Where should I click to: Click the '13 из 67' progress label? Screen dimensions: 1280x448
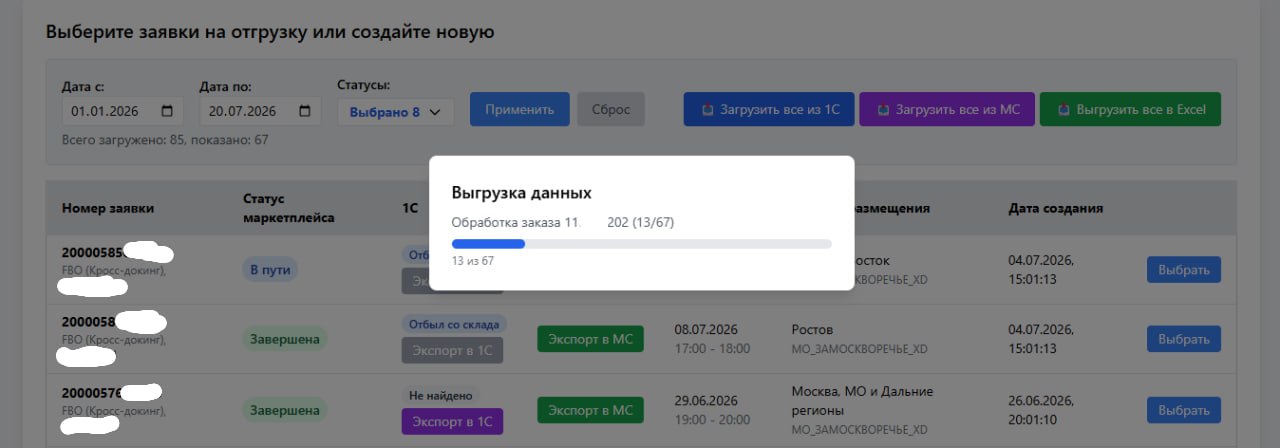473,260
